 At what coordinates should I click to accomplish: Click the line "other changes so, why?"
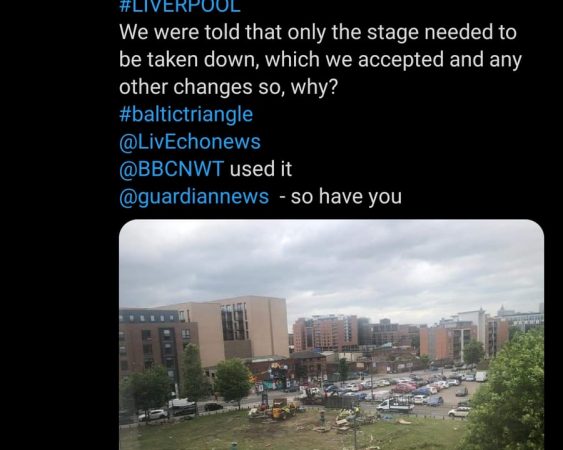[229, 87]
